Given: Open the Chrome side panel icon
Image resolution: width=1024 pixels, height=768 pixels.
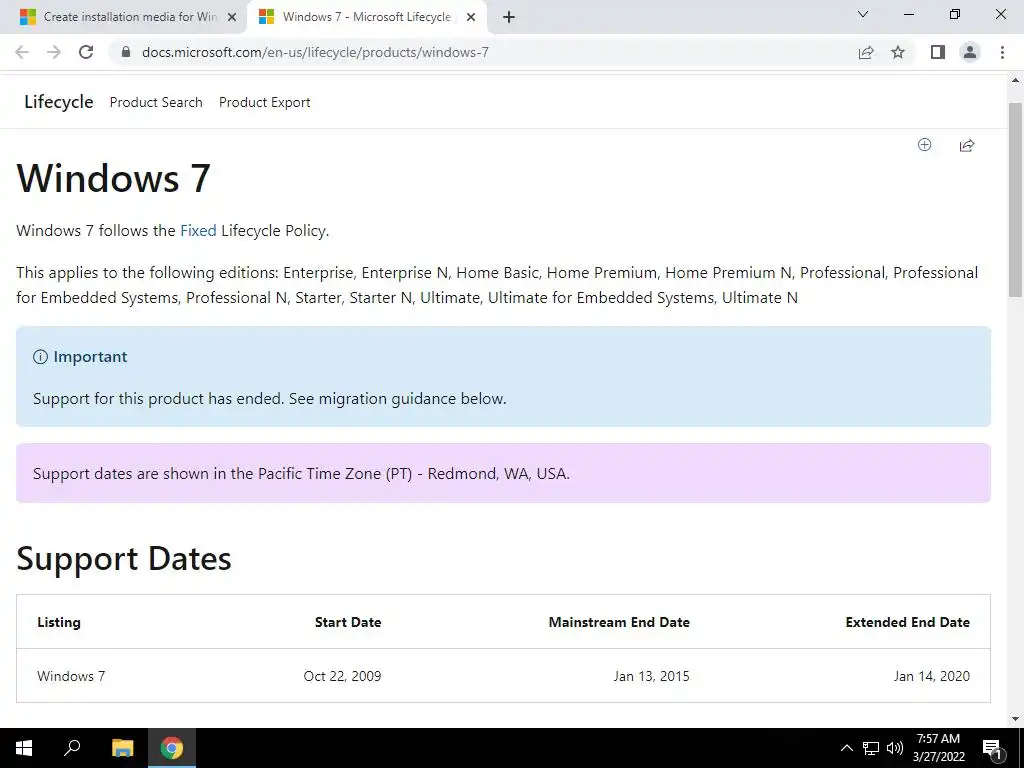Looking at the screenshot, I should click(938, 52).
